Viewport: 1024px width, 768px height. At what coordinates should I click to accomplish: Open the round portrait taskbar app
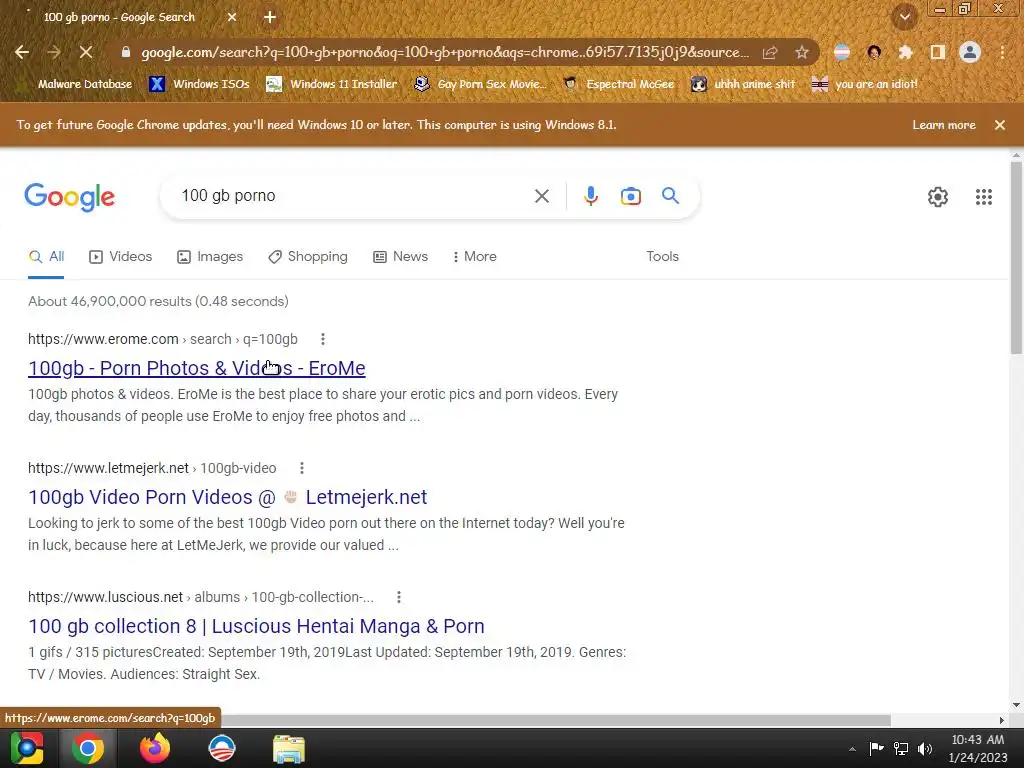(x=222, y=748)
